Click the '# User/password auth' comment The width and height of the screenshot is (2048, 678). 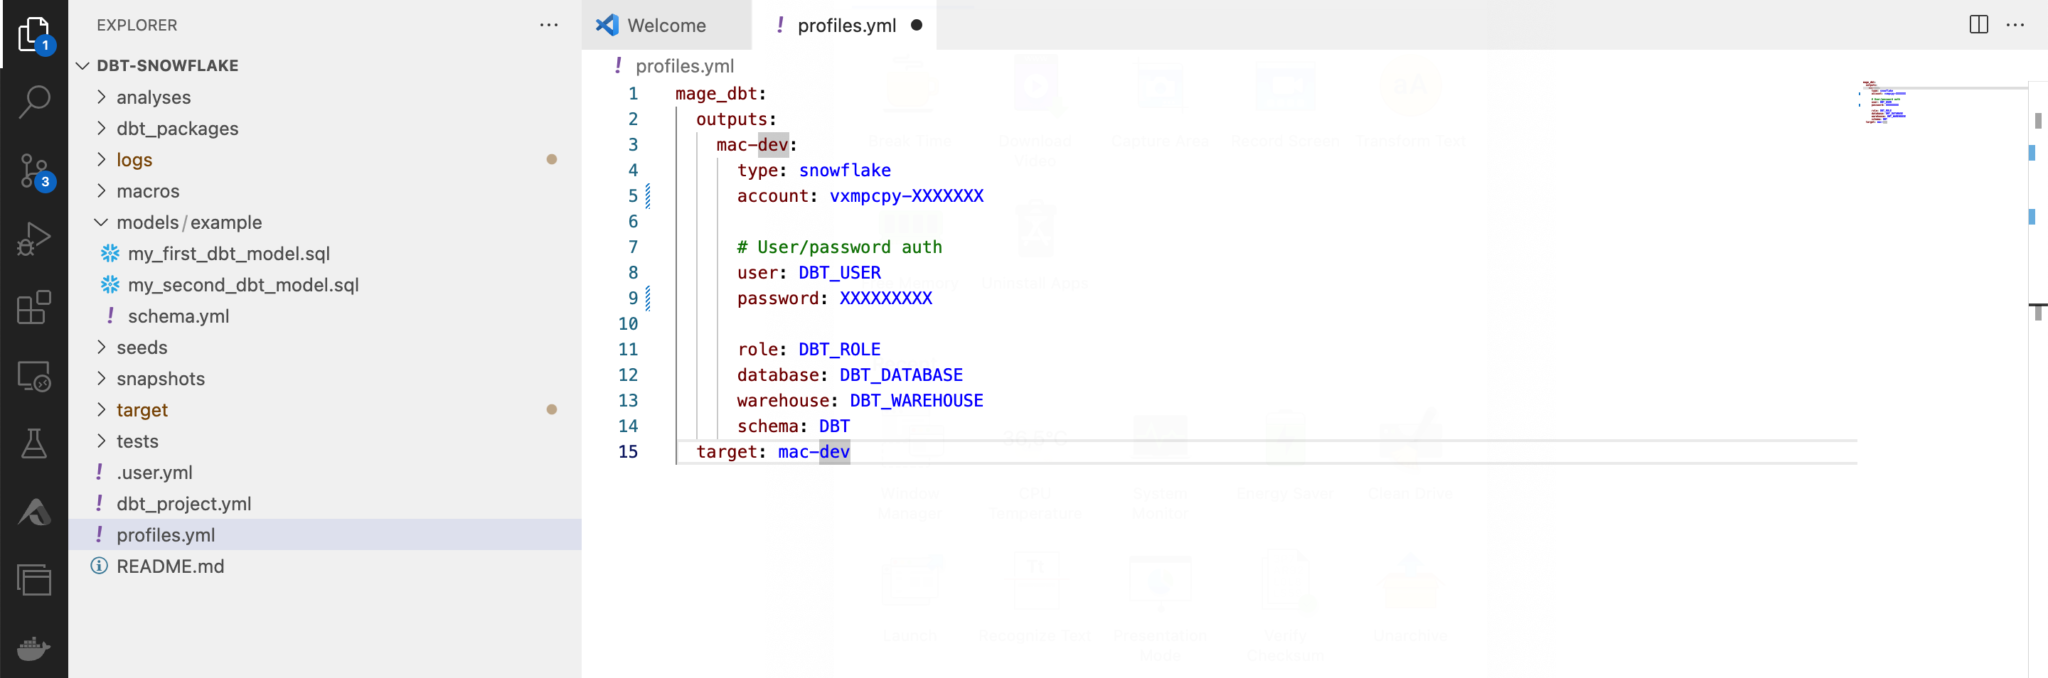click(840, 246)
